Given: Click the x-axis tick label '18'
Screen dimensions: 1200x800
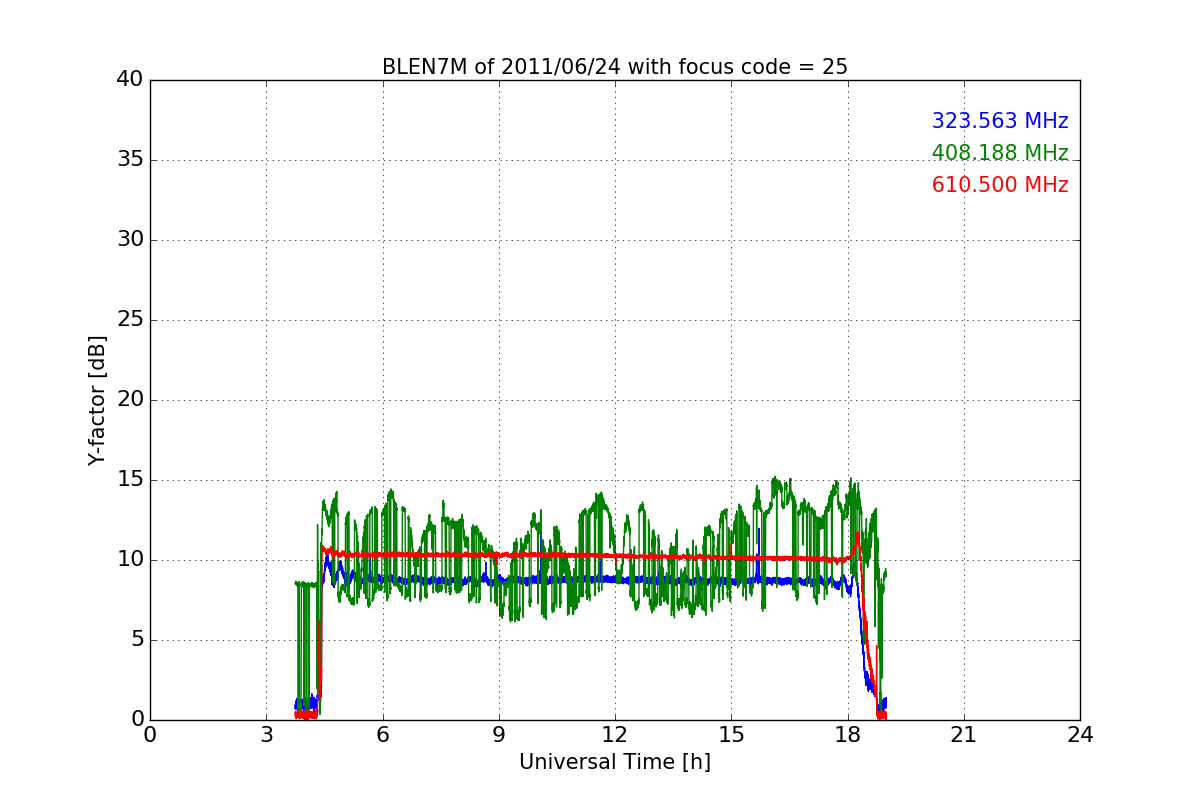Looking at the screenshot, I should coord(848,734).
